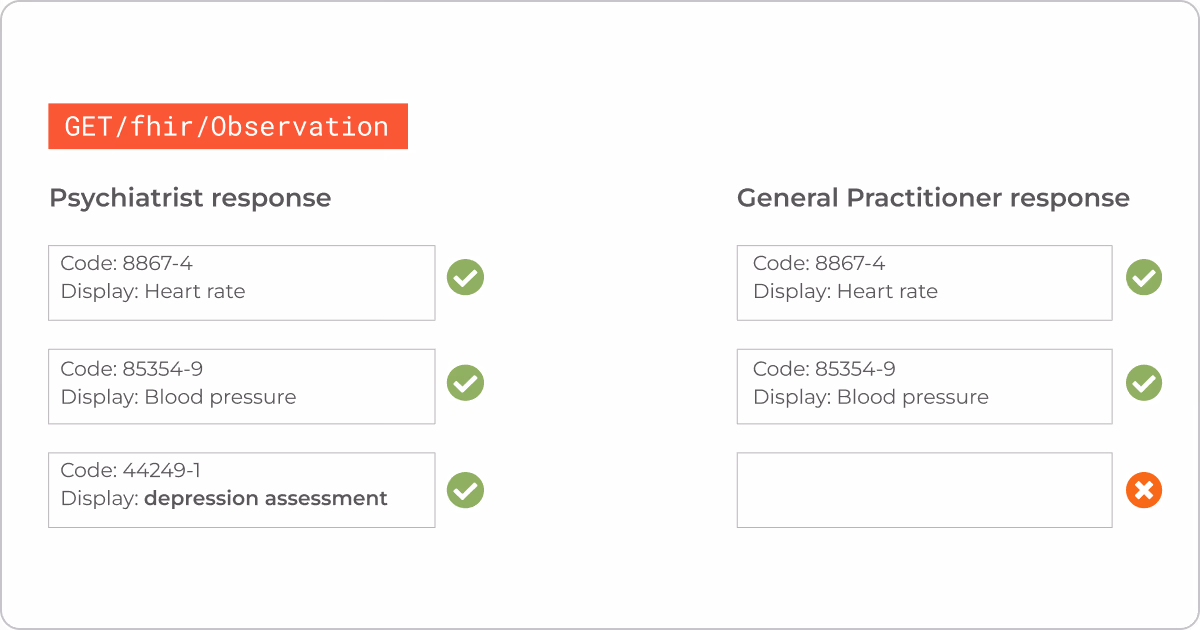The image size is (1200, 630).
Task: Click the GET/fhir/Observation orange badge
Action: [228, 126]
